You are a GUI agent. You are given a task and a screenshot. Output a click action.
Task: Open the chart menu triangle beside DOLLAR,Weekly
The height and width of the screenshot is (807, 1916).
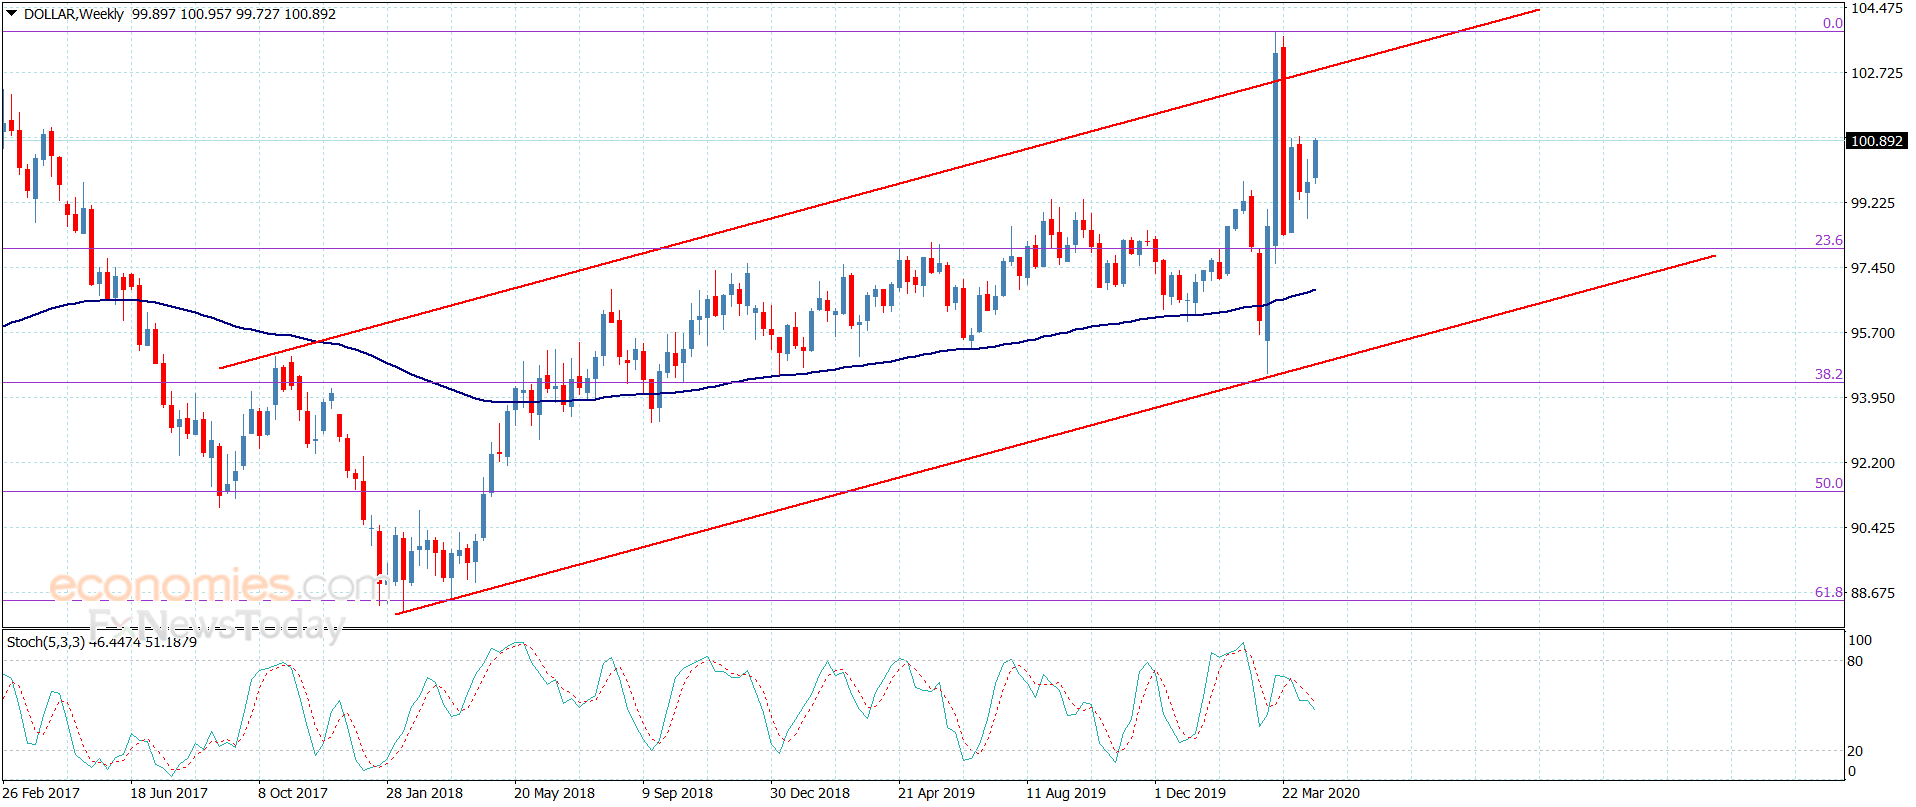point(11,14)
